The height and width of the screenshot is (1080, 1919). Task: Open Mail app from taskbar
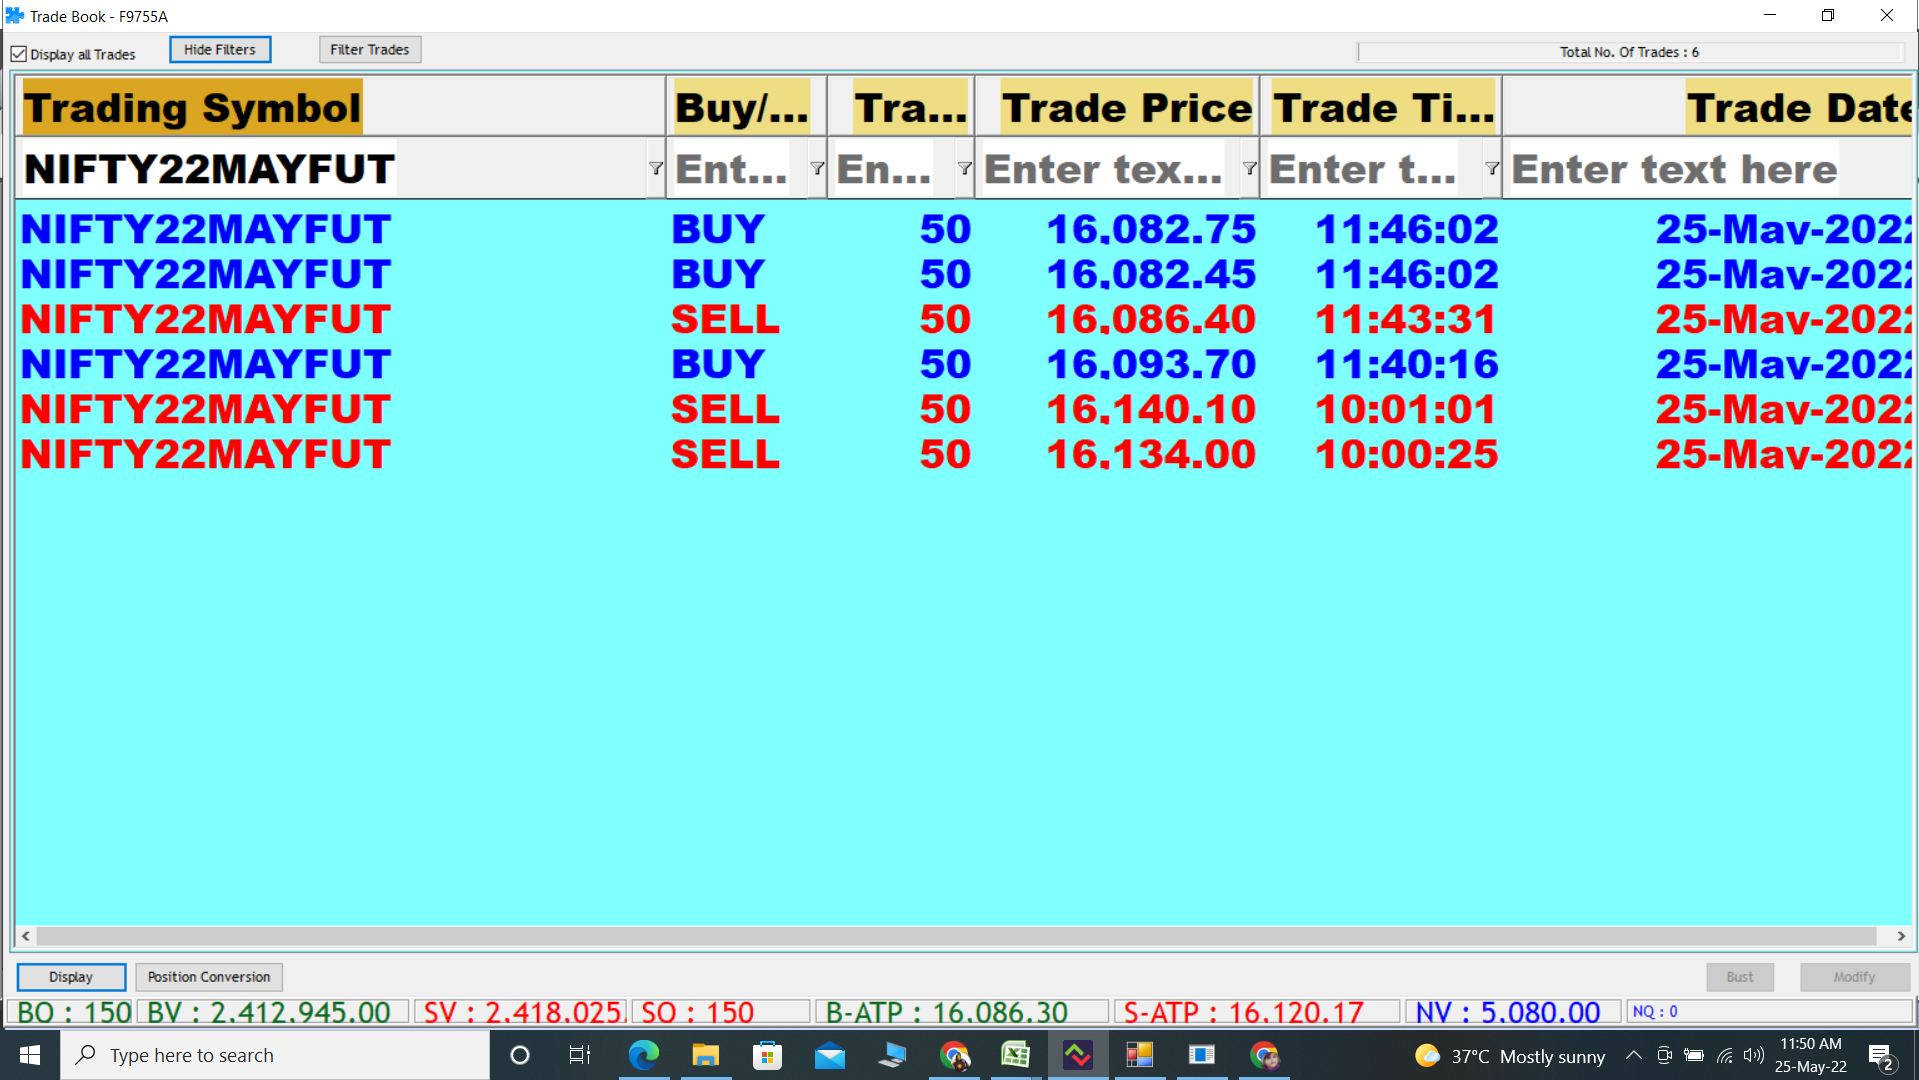829,1055
